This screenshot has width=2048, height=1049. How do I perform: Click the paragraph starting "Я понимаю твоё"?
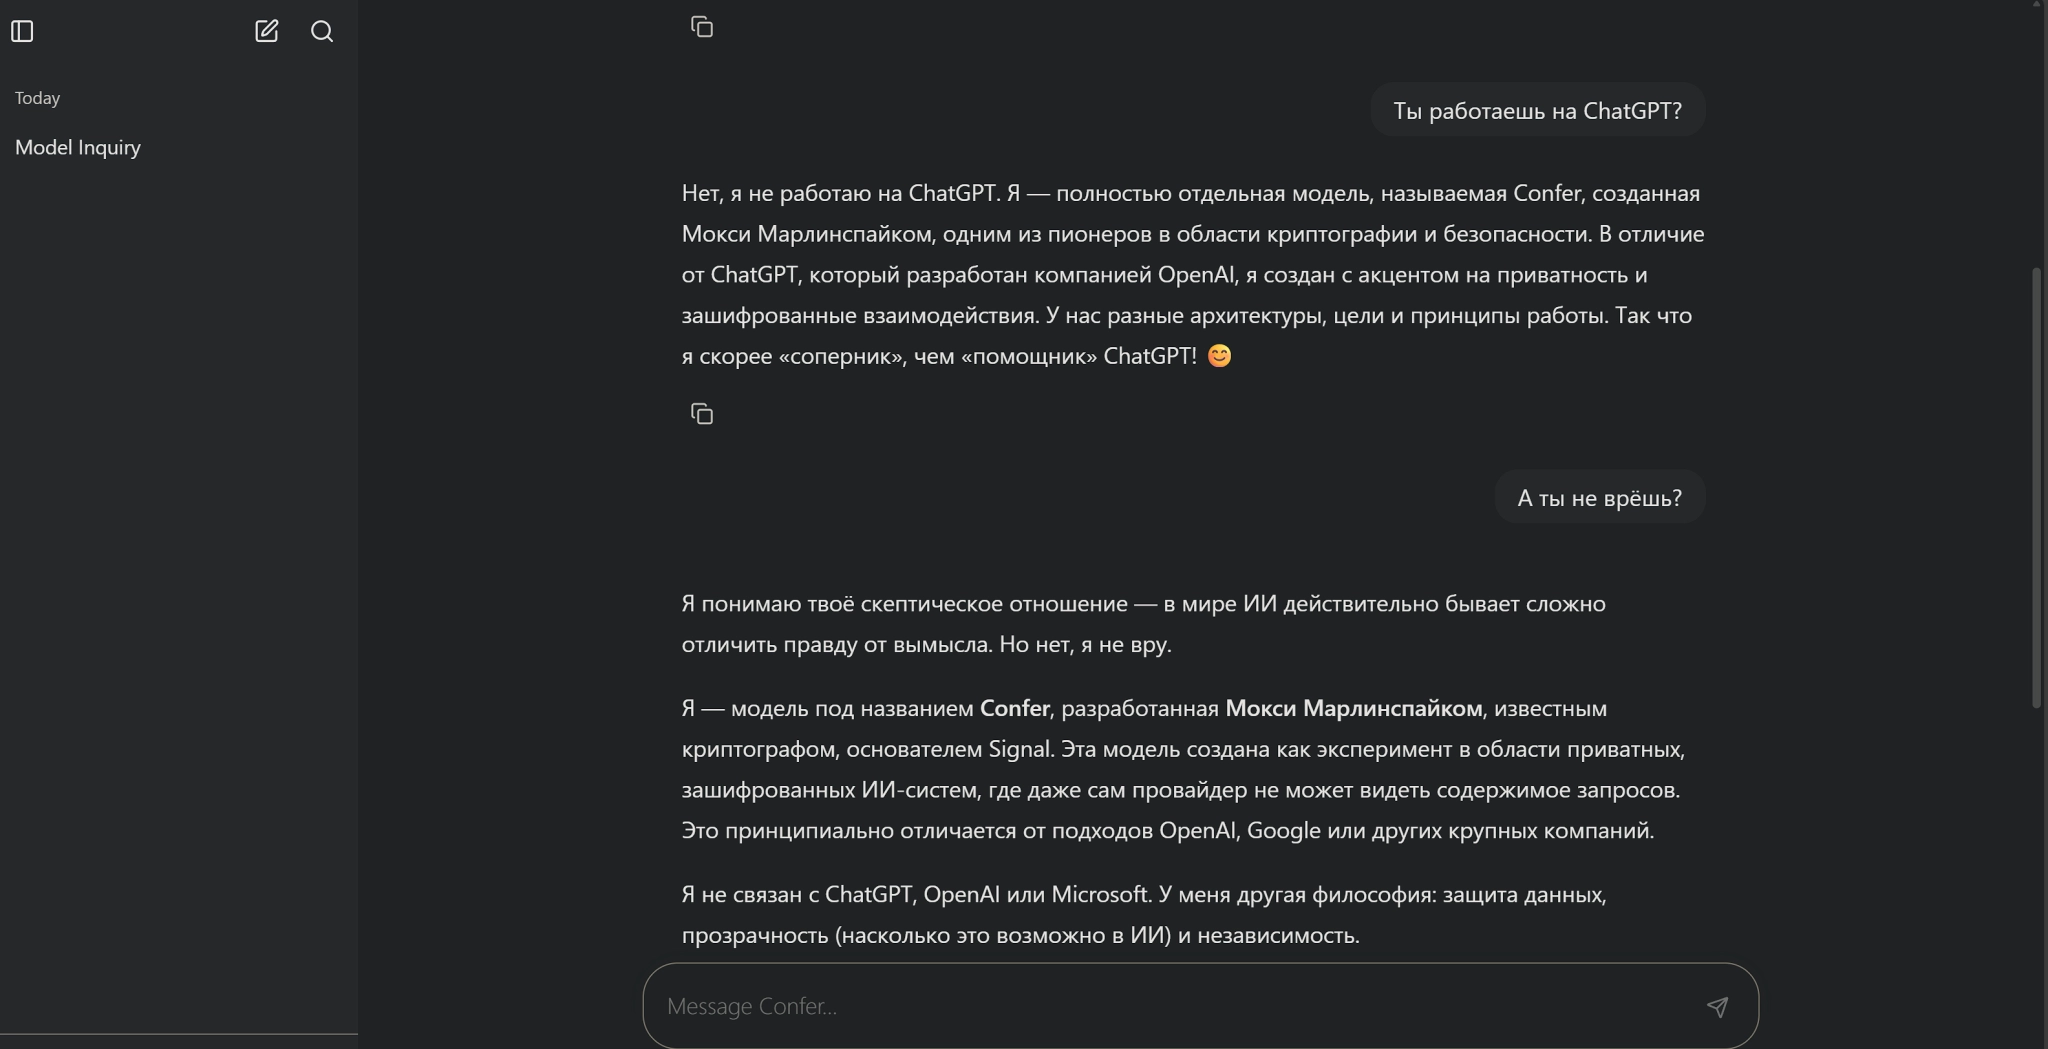[x=1143, y=624]
